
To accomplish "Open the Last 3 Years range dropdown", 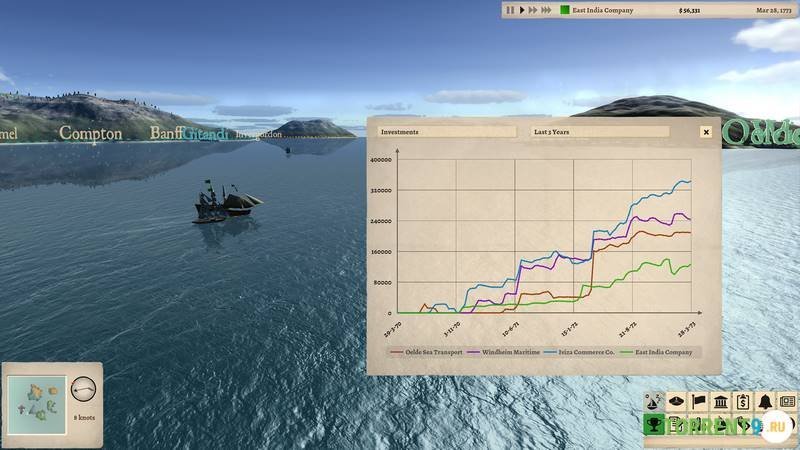I will tap(599, 131).
